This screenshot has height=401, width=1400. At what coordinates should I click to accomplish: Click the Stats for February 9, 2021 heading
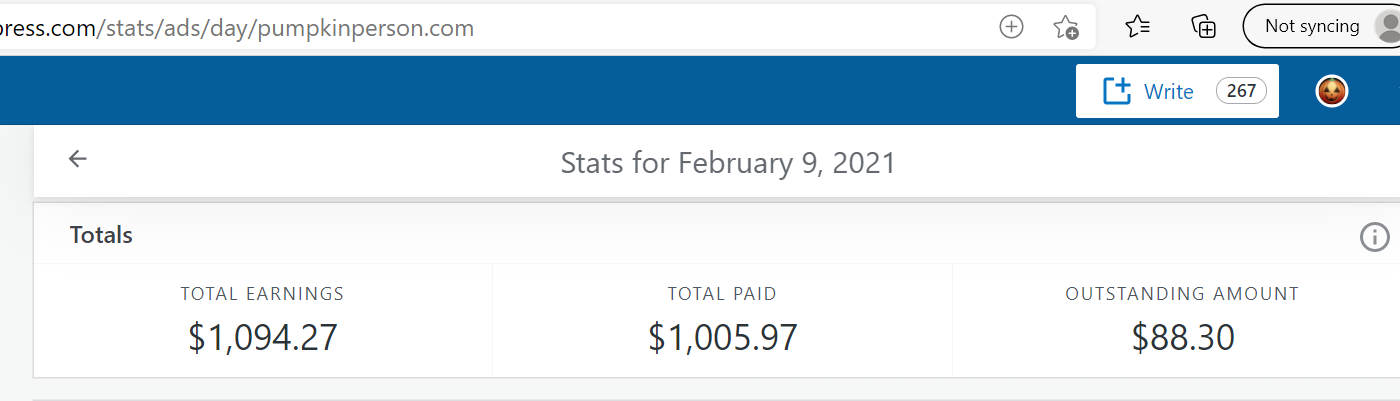pyautogui.click(x=728, y=162)
